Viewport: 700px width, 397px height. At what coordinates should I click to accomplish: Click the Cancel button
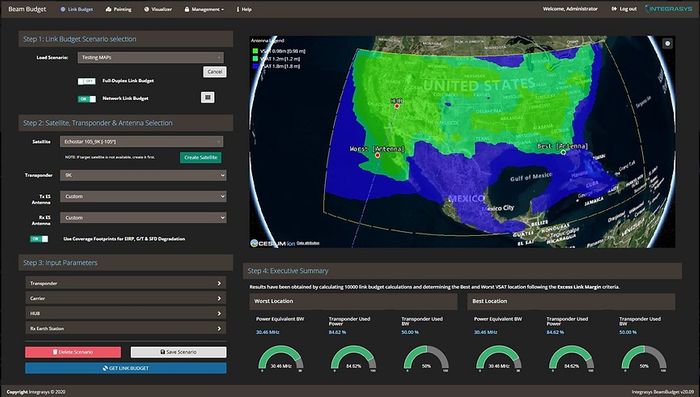(215, 71)
